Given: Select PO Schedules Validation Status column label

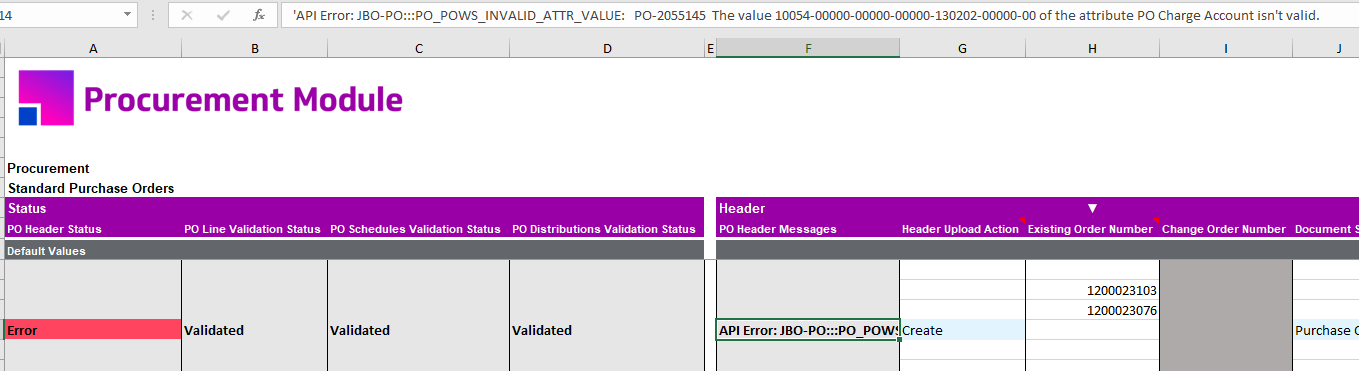Looking at the screenshot, I should pyautogui.click(x=415, y=229).
